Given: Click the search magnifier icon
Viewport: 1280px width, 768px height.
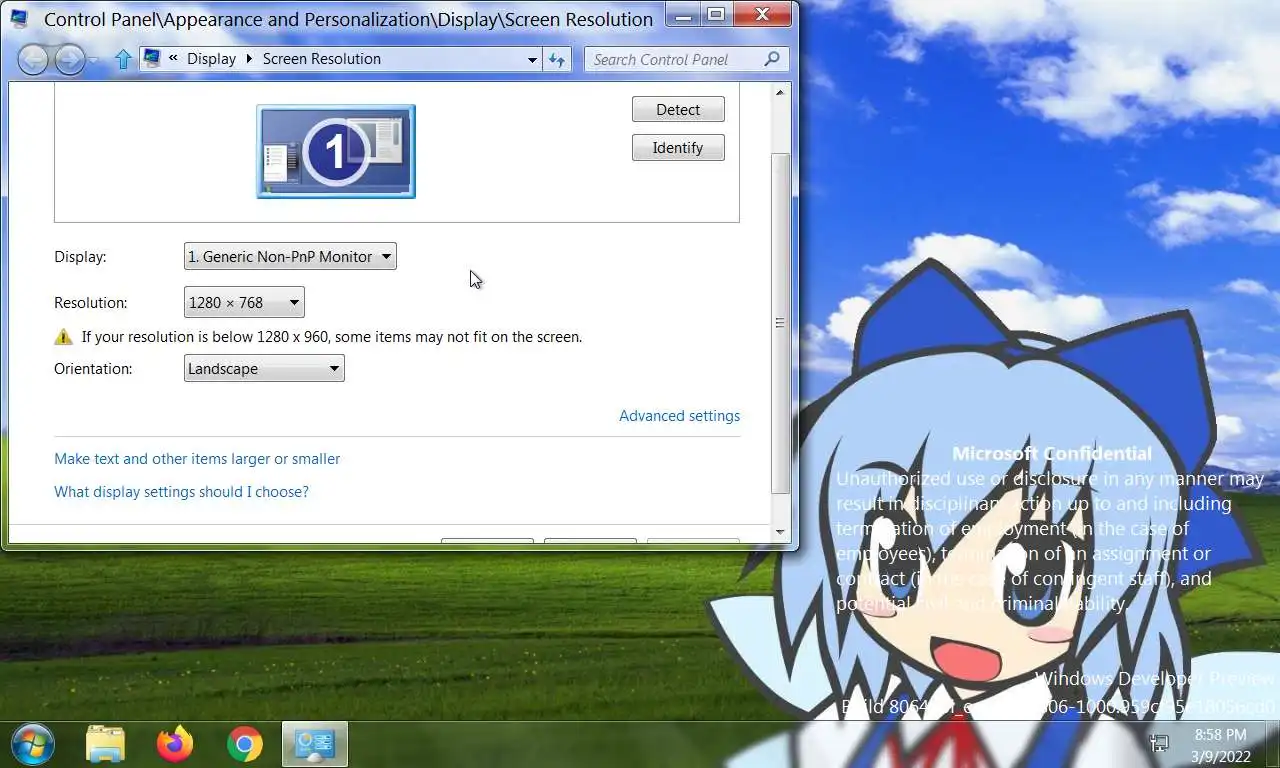Looking at the screenshot, I should pos(771,59).
